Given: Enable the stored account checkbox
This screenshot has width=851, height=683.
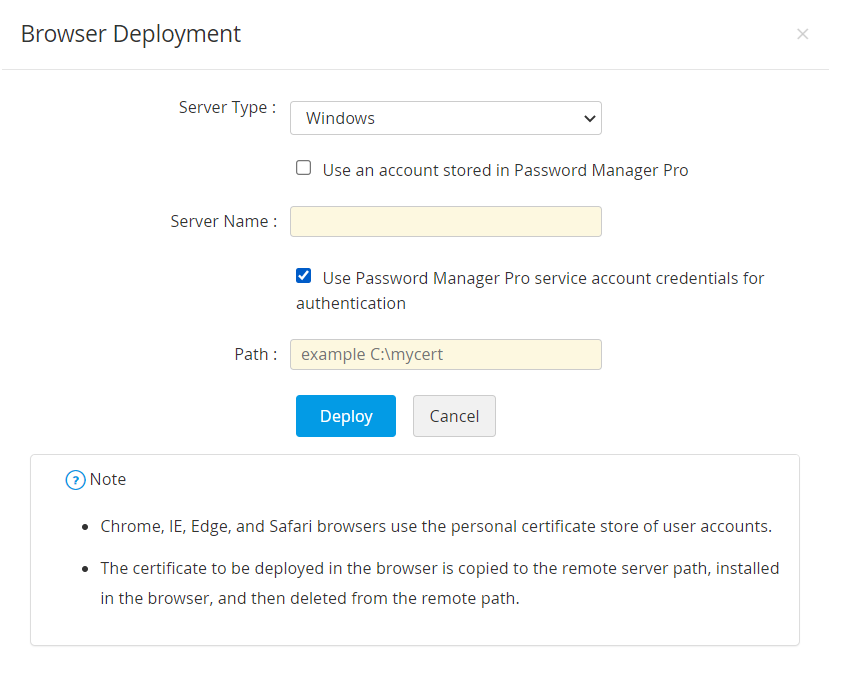Looking at the screenshot, I should click(x=304, y=168).
